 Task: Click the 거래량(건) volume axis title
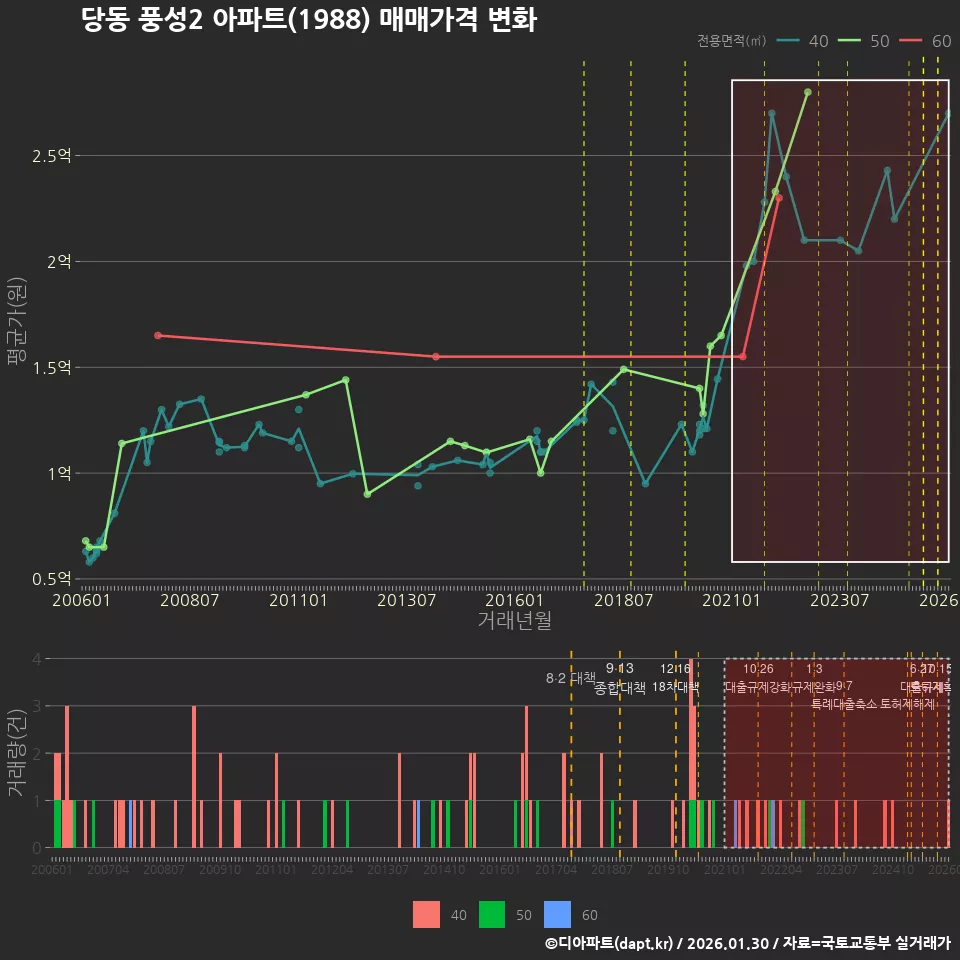16,754
